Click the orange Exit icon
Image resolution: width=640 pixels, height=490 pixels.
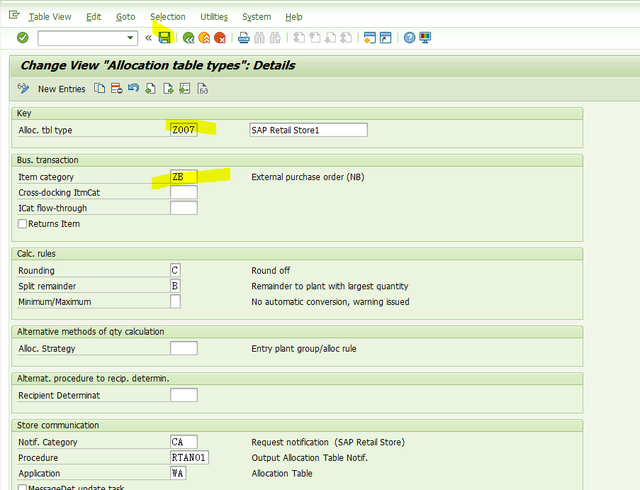[x=204, y=38]
